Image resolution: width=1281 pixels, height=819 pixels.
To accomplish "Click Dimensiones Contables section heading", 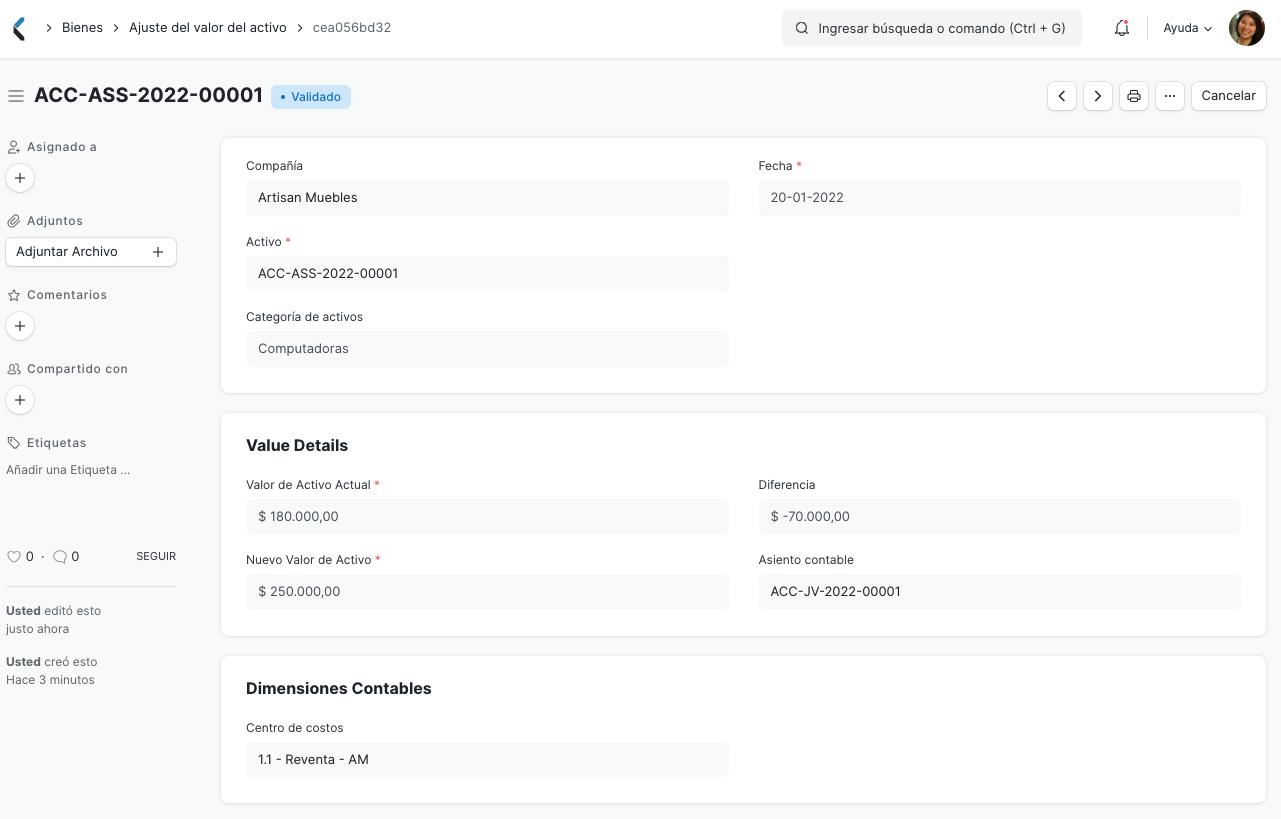I will [339, 688].
